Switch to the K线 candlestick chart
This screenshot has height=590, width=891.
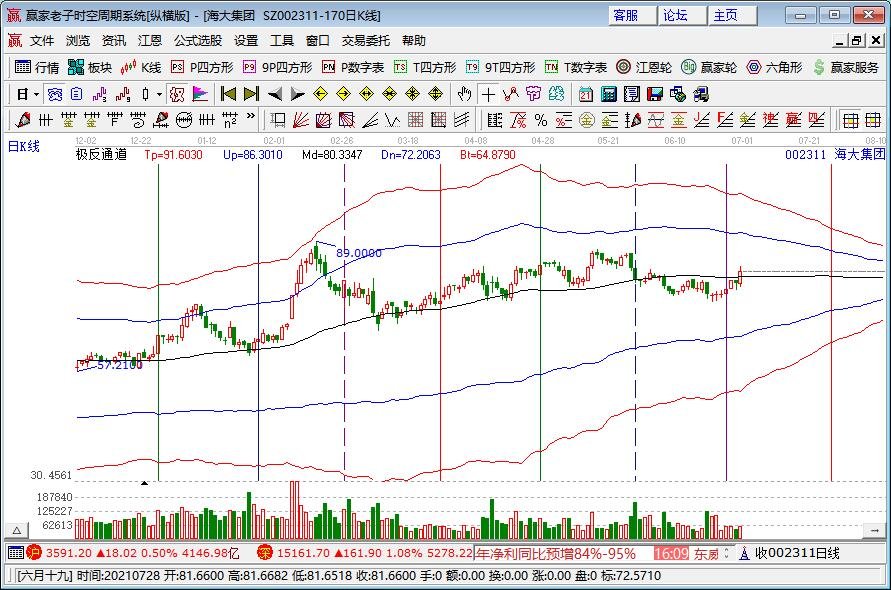coord(141,67)
